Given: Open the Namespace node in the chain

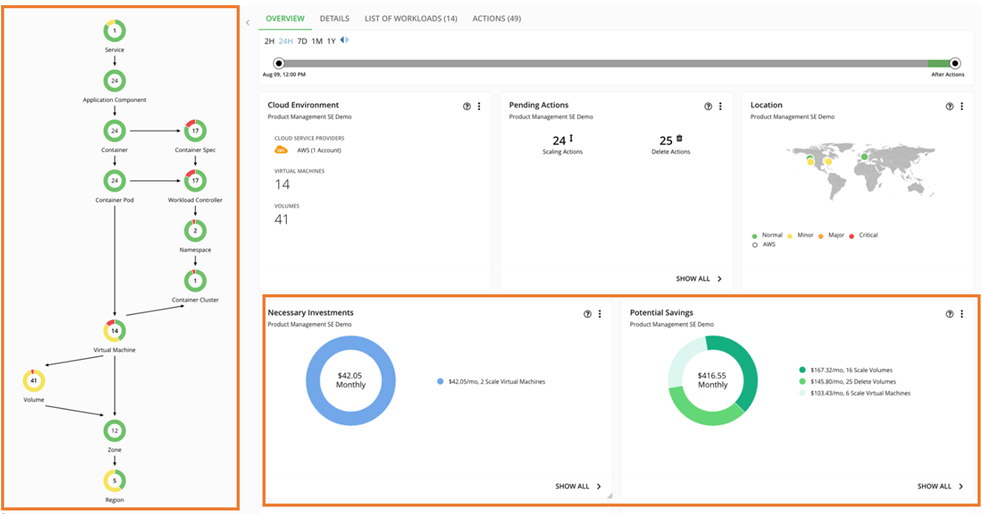Looking at the screenshot, I should coord(195,231).
